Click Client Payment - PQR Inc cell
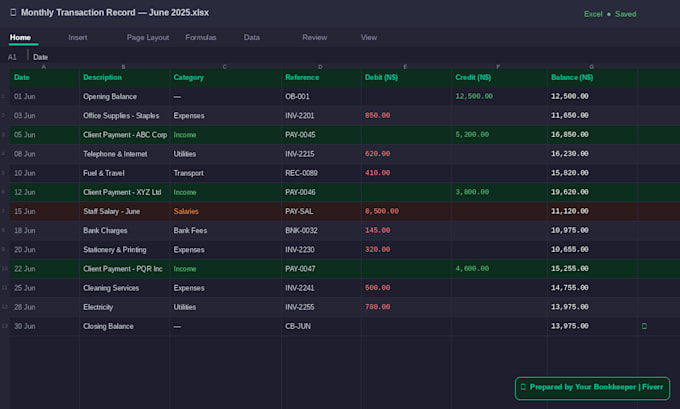680x409 pixels. 124,268
